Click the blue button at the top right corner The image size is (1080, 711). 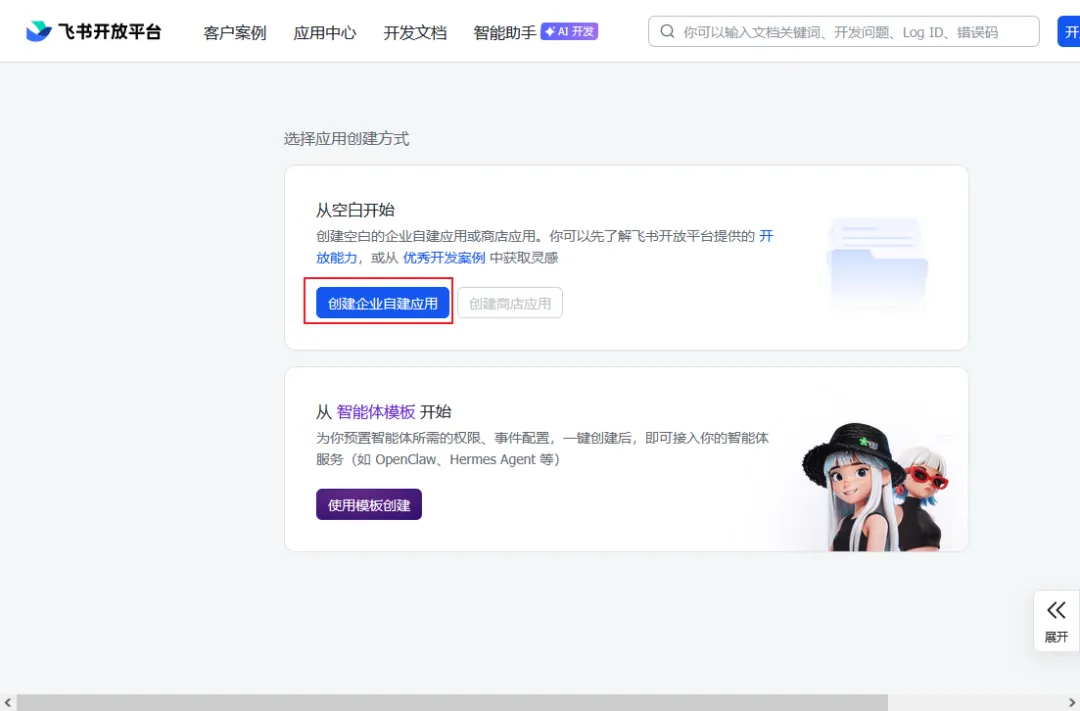1070,31
